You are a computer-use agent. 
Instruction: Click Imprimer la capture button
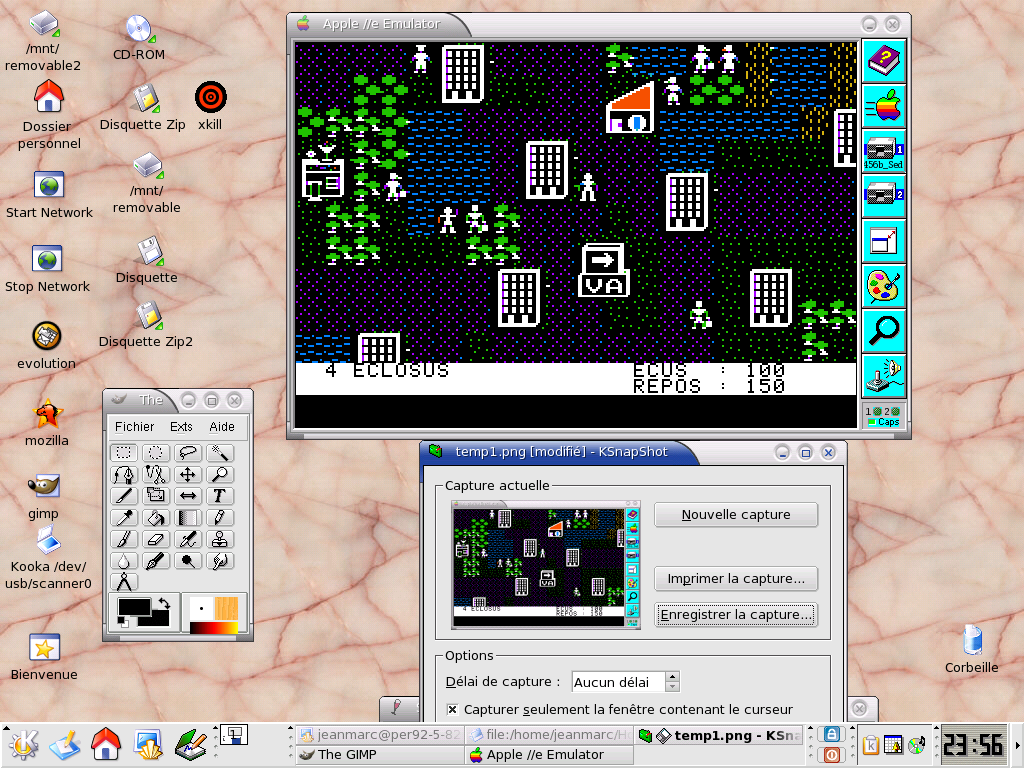pyautogui.click(x=736, y=579)
